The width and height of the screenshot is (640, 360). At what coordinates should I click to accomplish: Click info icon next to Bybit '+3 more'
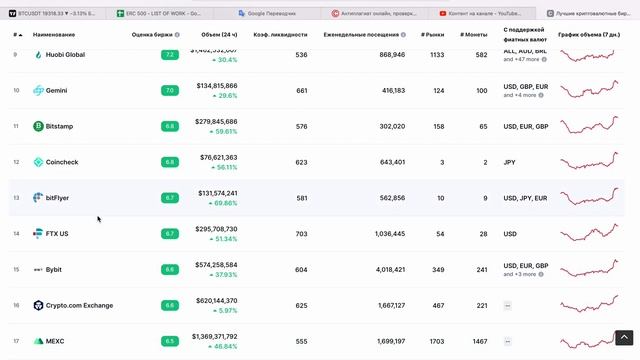click(x=541, y=274)
